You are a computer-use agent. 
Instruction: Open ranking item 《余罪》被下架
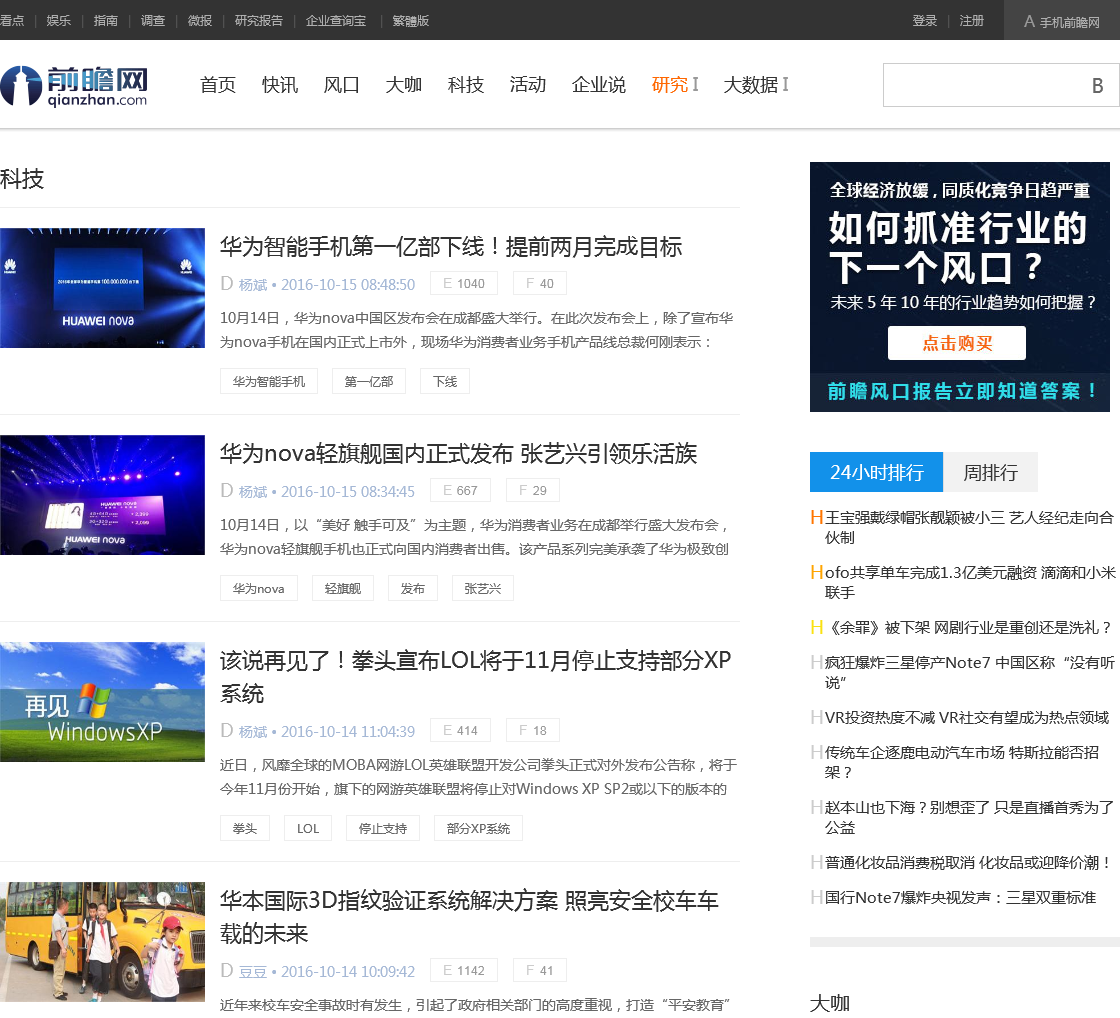pyautogui.click(x=969, y=628)
